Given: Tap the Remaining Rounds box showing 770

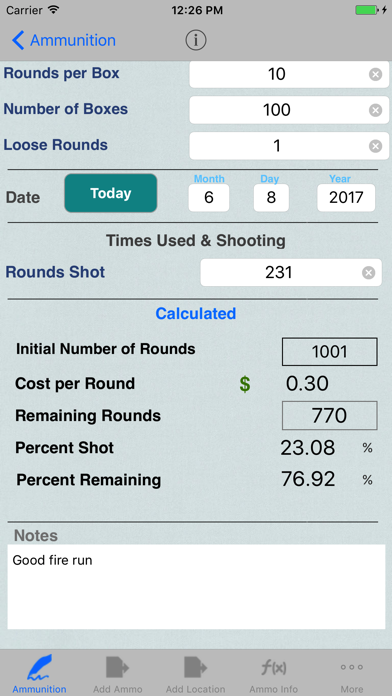Looking at the screenshot, I should tap(330, 415).
